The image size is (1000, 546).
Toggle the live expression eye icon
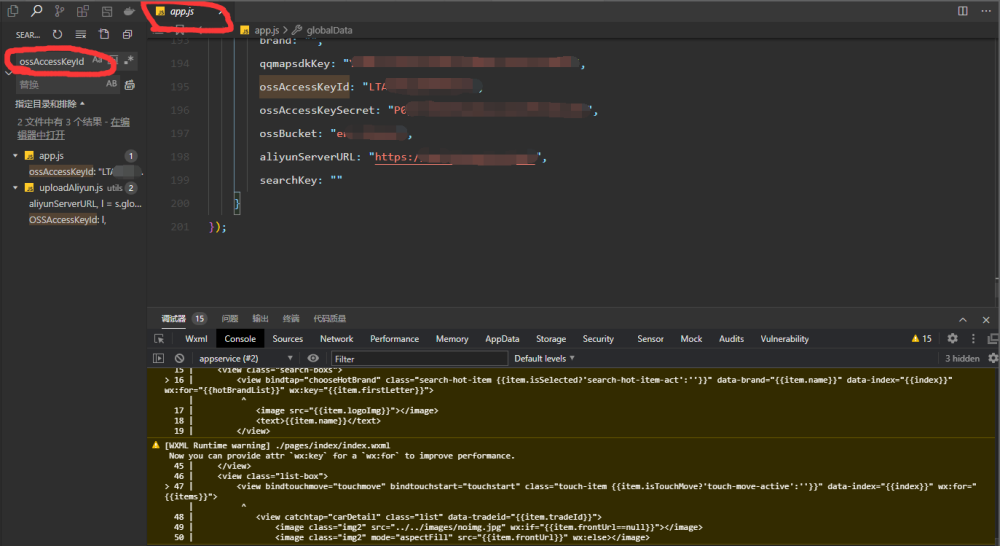[313, 358]
